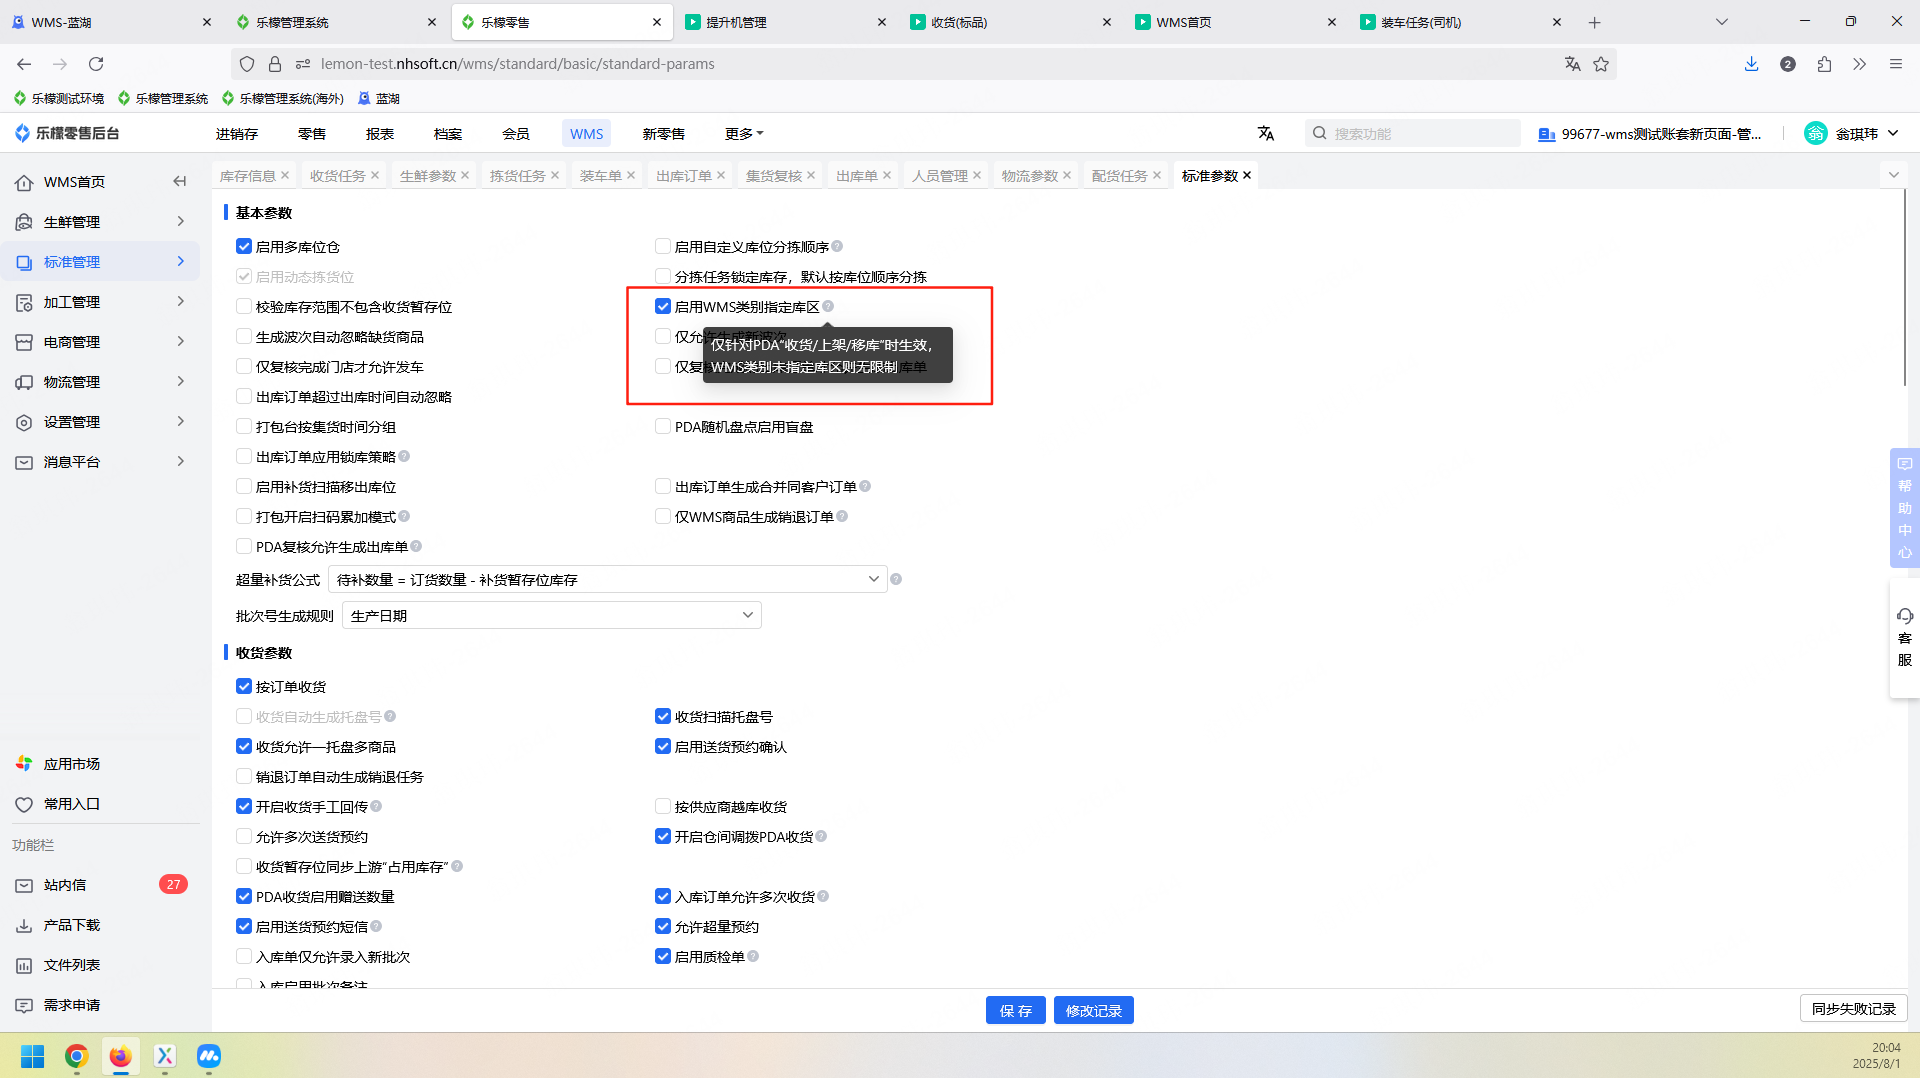Open 修改记录 button
This screenshot has height=1078, width=1920.
pos(1093,1010)
